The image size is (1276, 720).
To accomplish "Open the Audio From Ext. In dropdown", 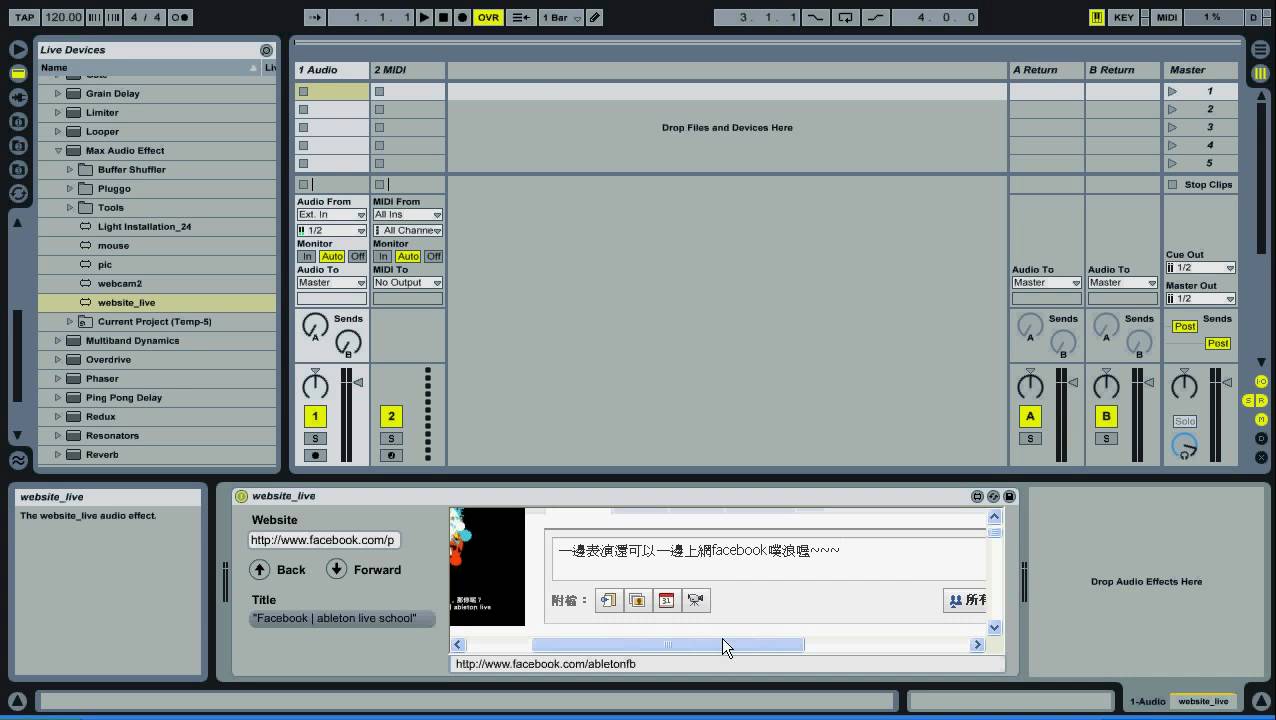I will (332, 215).
